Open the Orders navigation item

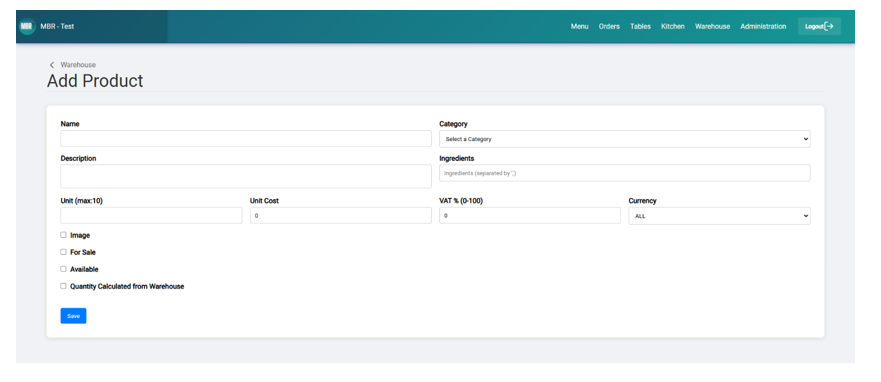tap(609, 26)
